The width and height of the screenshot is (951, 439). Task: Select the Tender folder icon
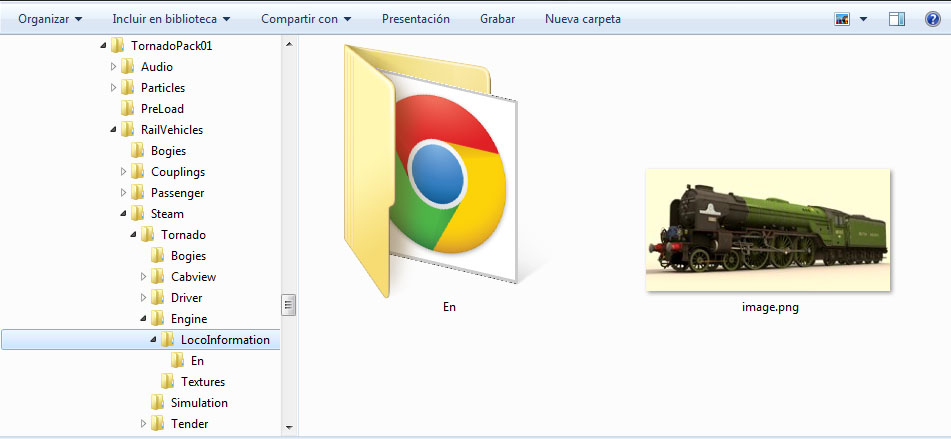(x=157, y=424)
